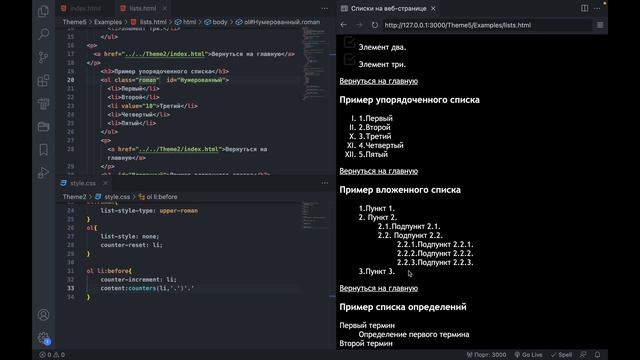Expand body breadcrumb symbol
Viewport: 640px width, 360px height.
click(216, 22)
